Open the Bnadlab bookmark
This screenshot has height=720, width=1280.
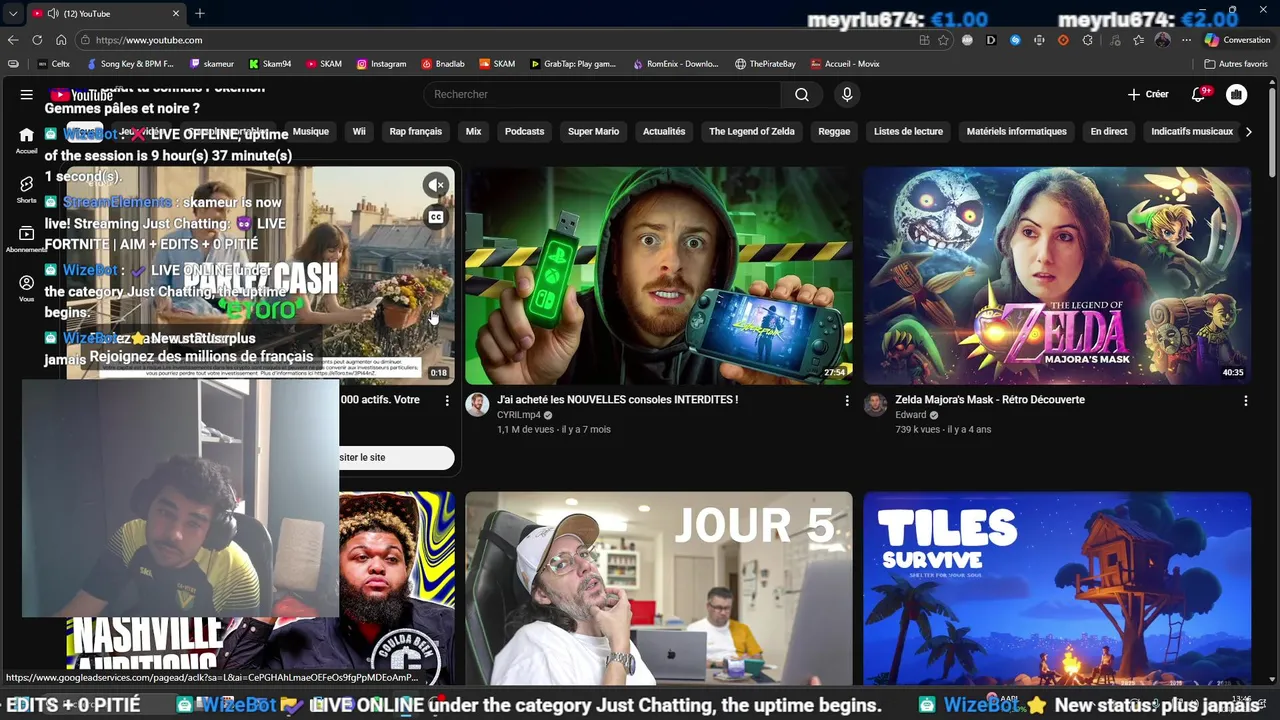coord(443,64)
